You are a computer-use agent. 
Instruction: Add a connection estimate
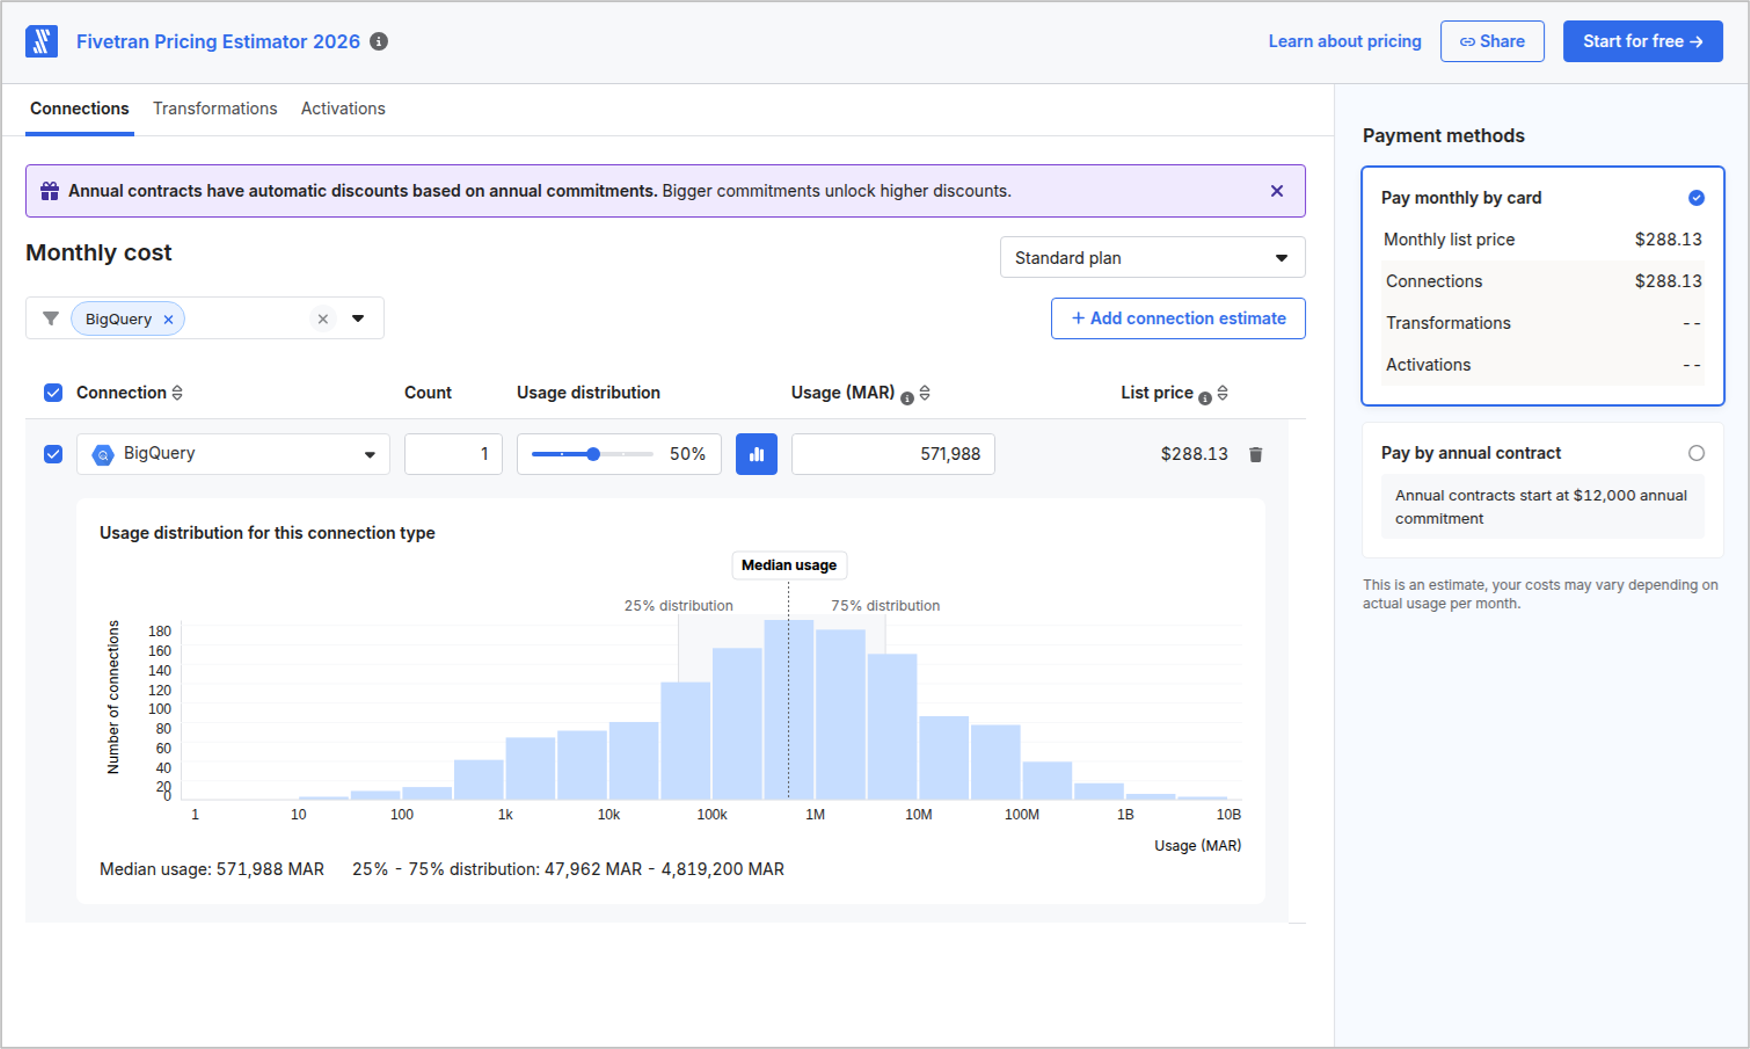(x=1178, y=318)
